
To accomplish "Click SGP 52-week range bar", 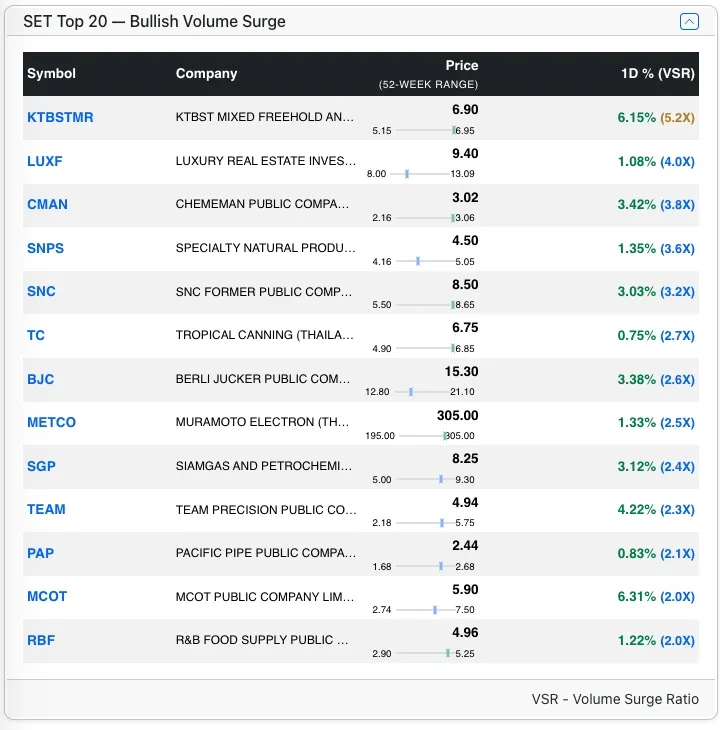I will 425,479.
